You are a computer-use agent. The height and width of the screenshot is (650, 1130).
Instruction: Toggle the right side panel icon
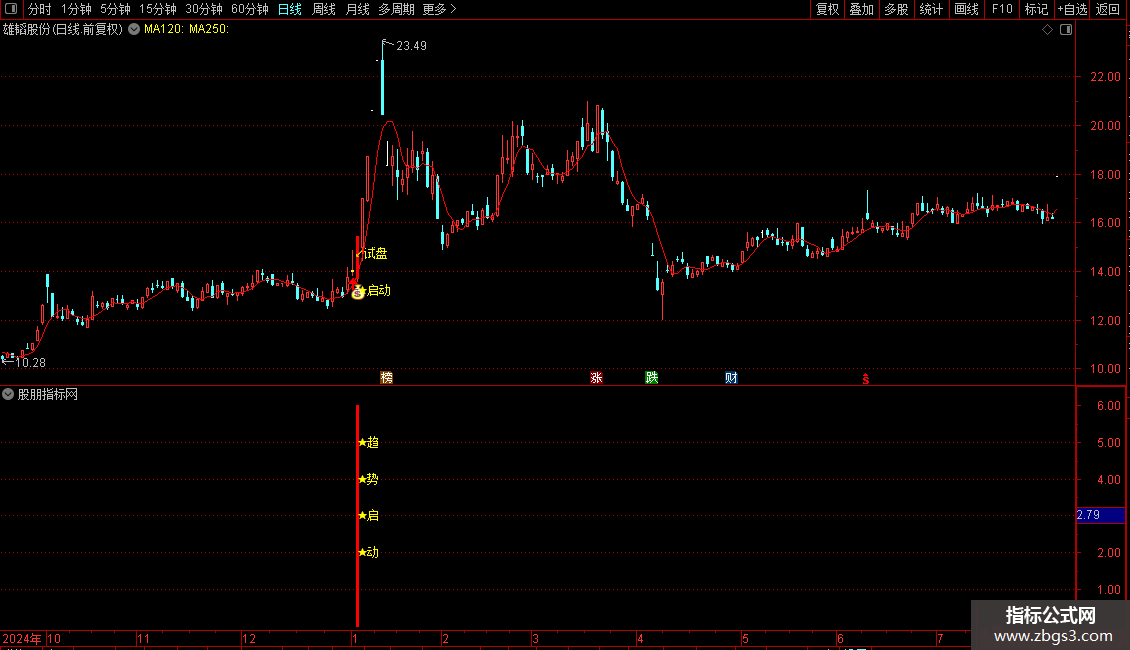pyautogui.click(x=1066, y=30)
